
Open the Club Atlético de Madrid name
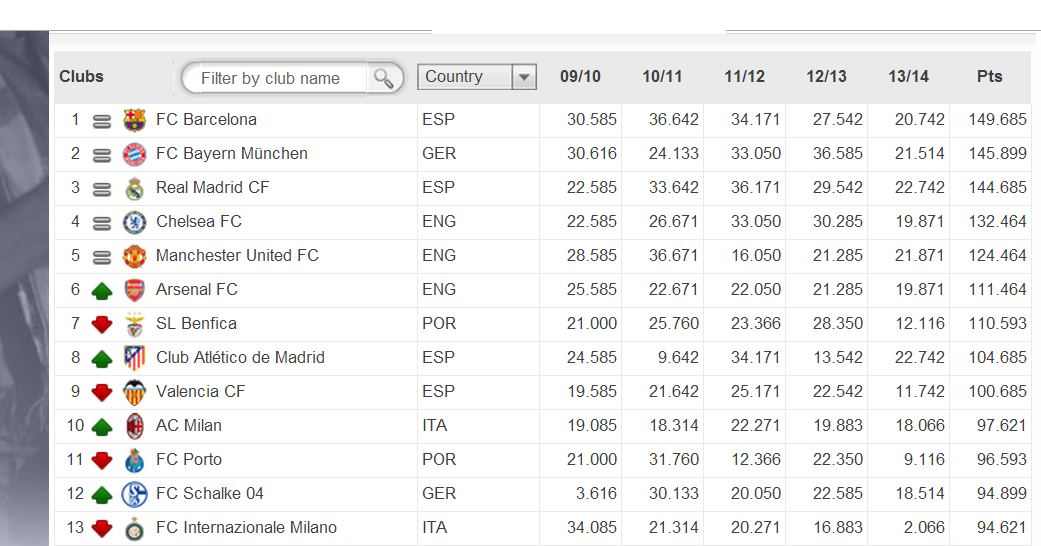pyautogui.click(x=240, y=357)
